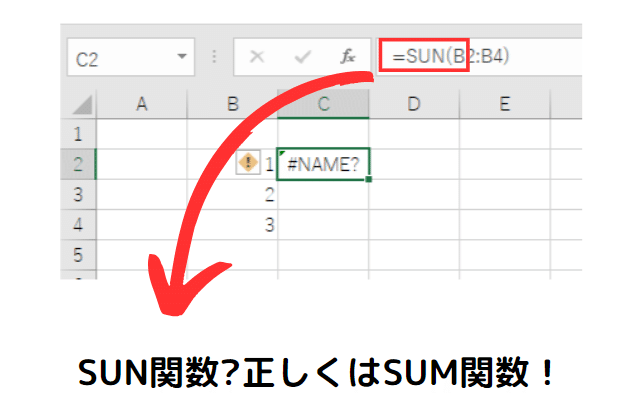Open Insert Function fx dialog
This screenshot has height=393, width=641.
coord(348,57)
